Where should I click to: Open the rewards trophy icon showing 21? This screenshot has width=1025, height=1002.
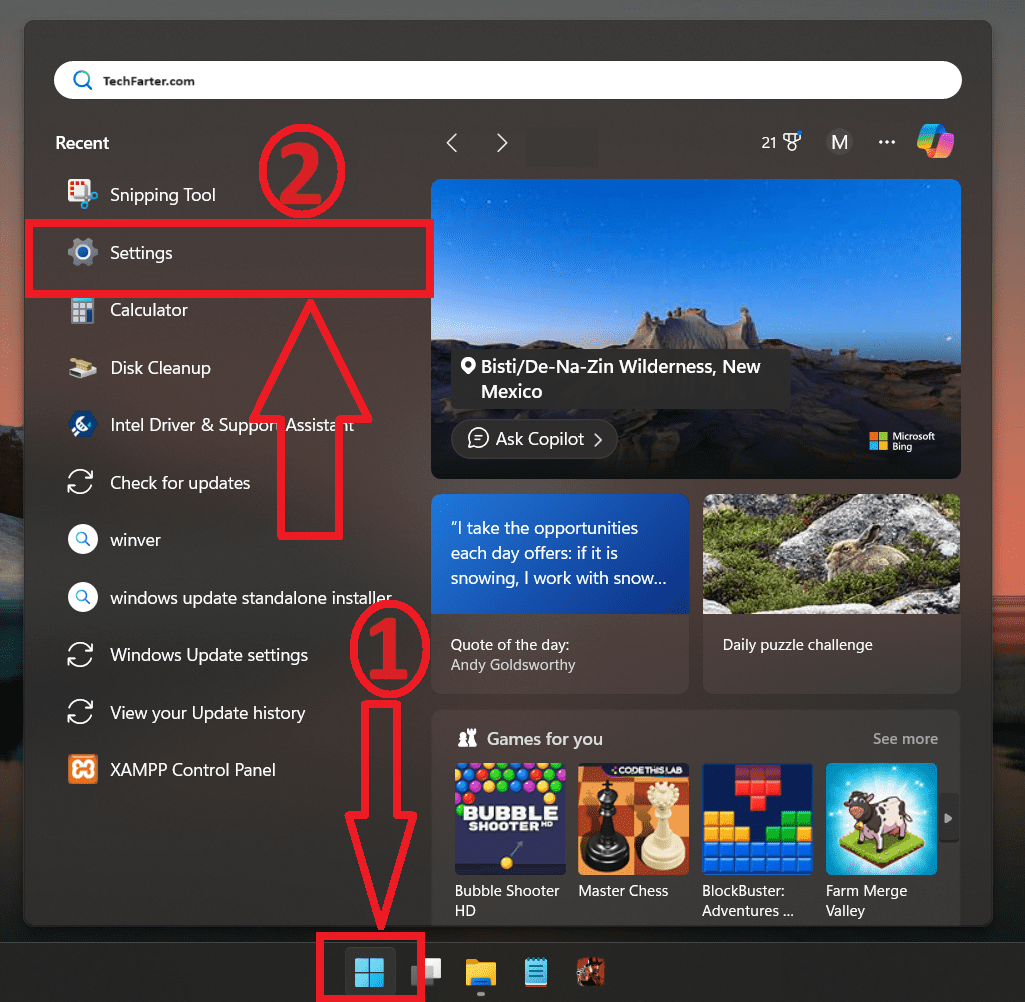coord(782,143)
